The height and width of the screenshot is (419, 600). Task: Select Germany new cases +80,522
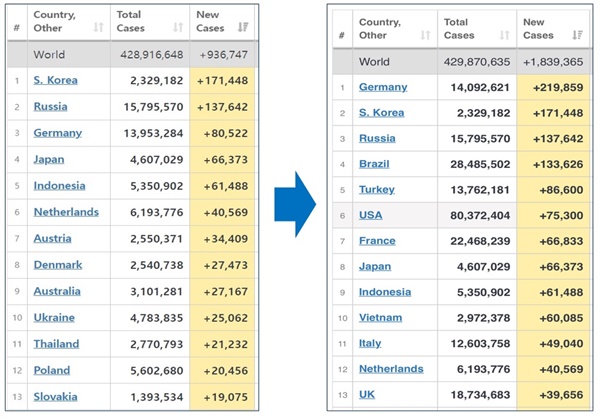(x=226, y=134)
